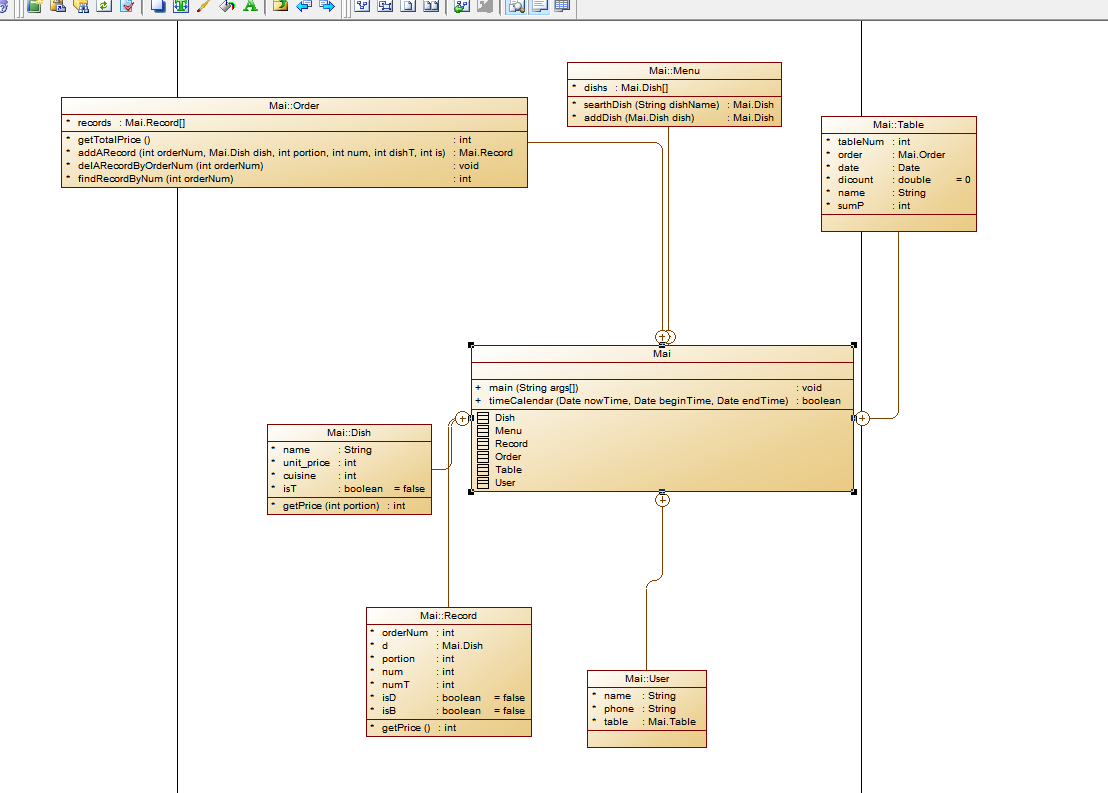The width and height of the screenshot is (1108, 793).
Task: Click the green letter A font icon
Action: coord(250,6)
